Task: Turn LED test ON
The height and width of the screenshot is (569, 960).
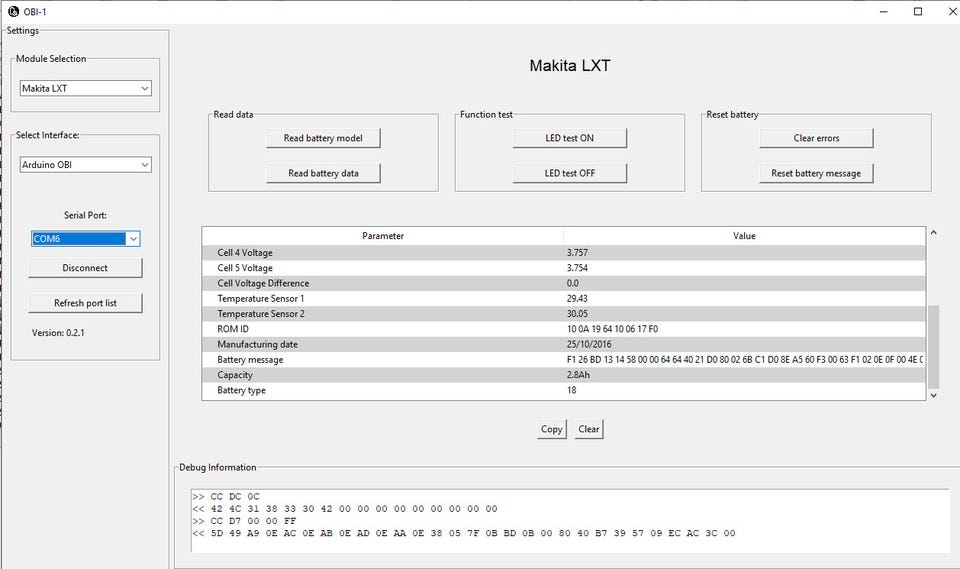Action: tap(569, 138)
